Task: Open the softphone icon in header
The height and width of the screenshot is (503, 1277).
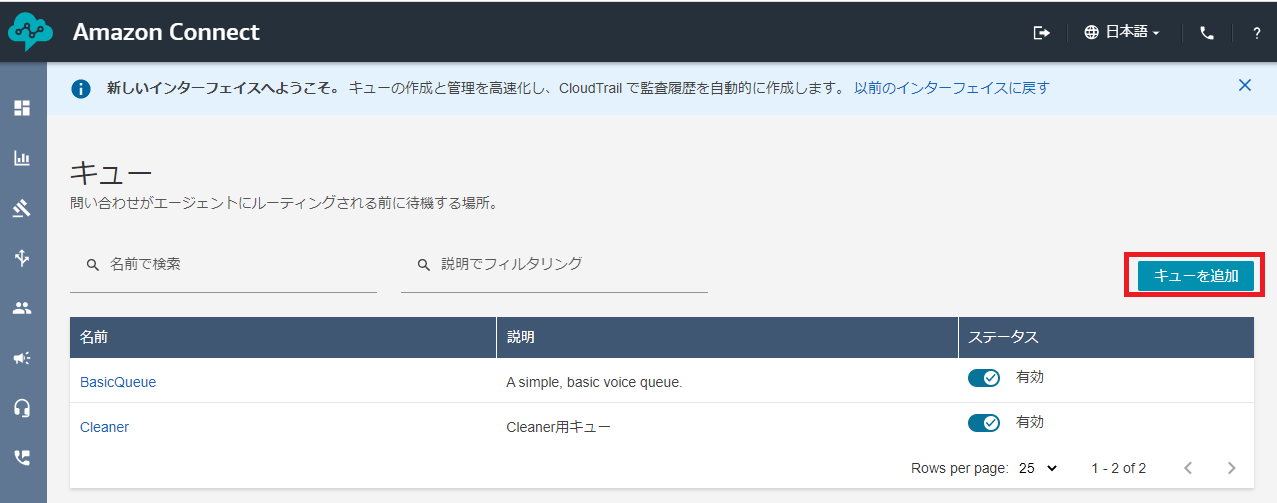Action: coord(1207,33)
